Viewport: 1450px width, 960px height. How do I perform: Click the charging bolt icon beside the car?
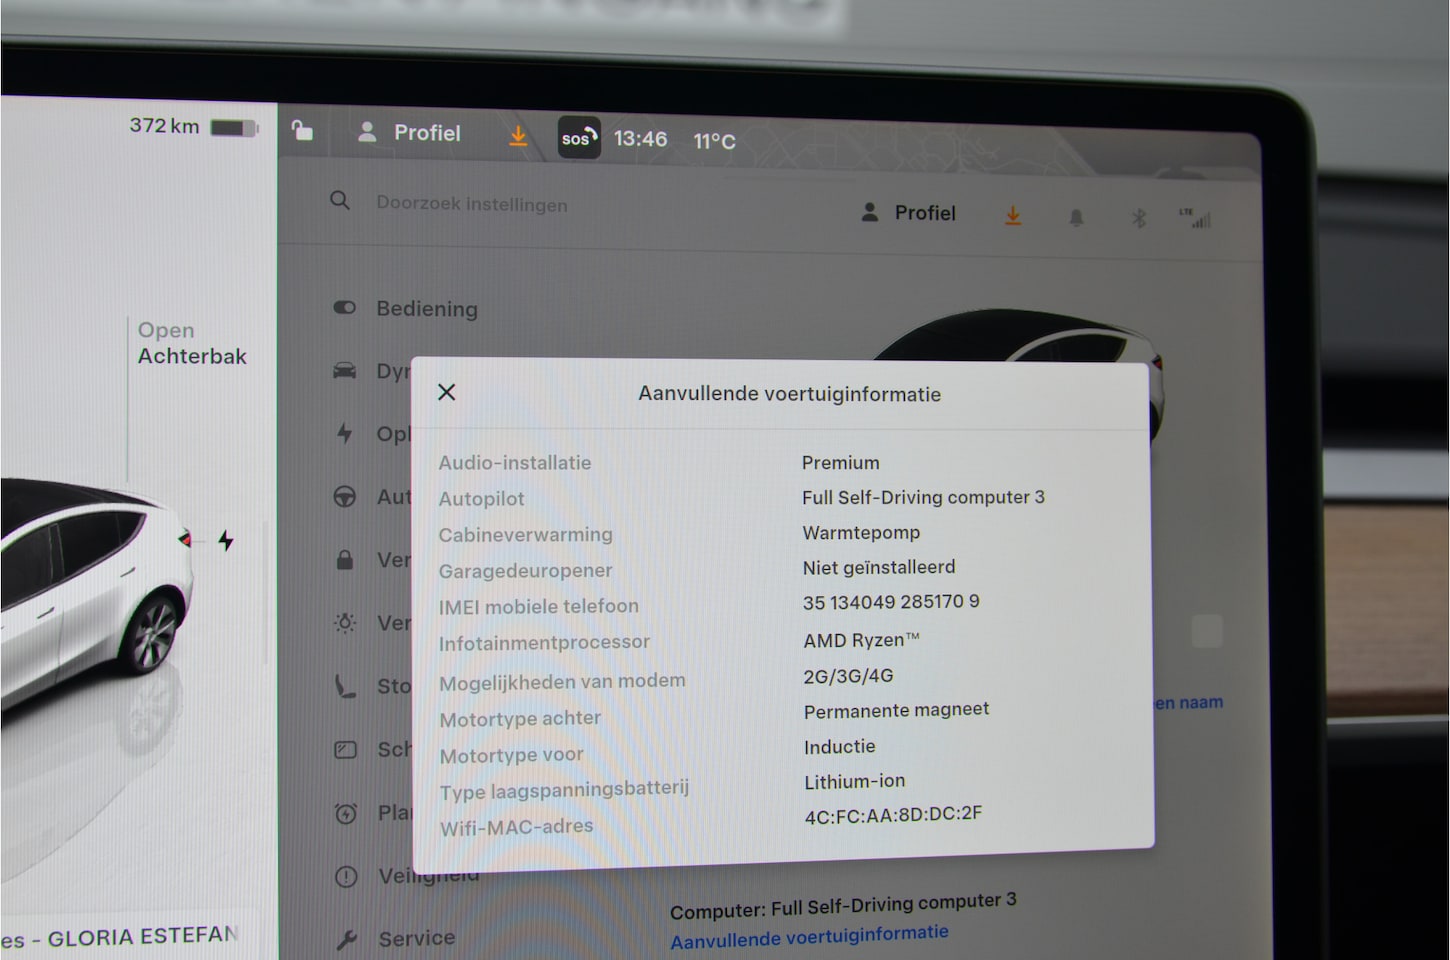pos(226,541)
